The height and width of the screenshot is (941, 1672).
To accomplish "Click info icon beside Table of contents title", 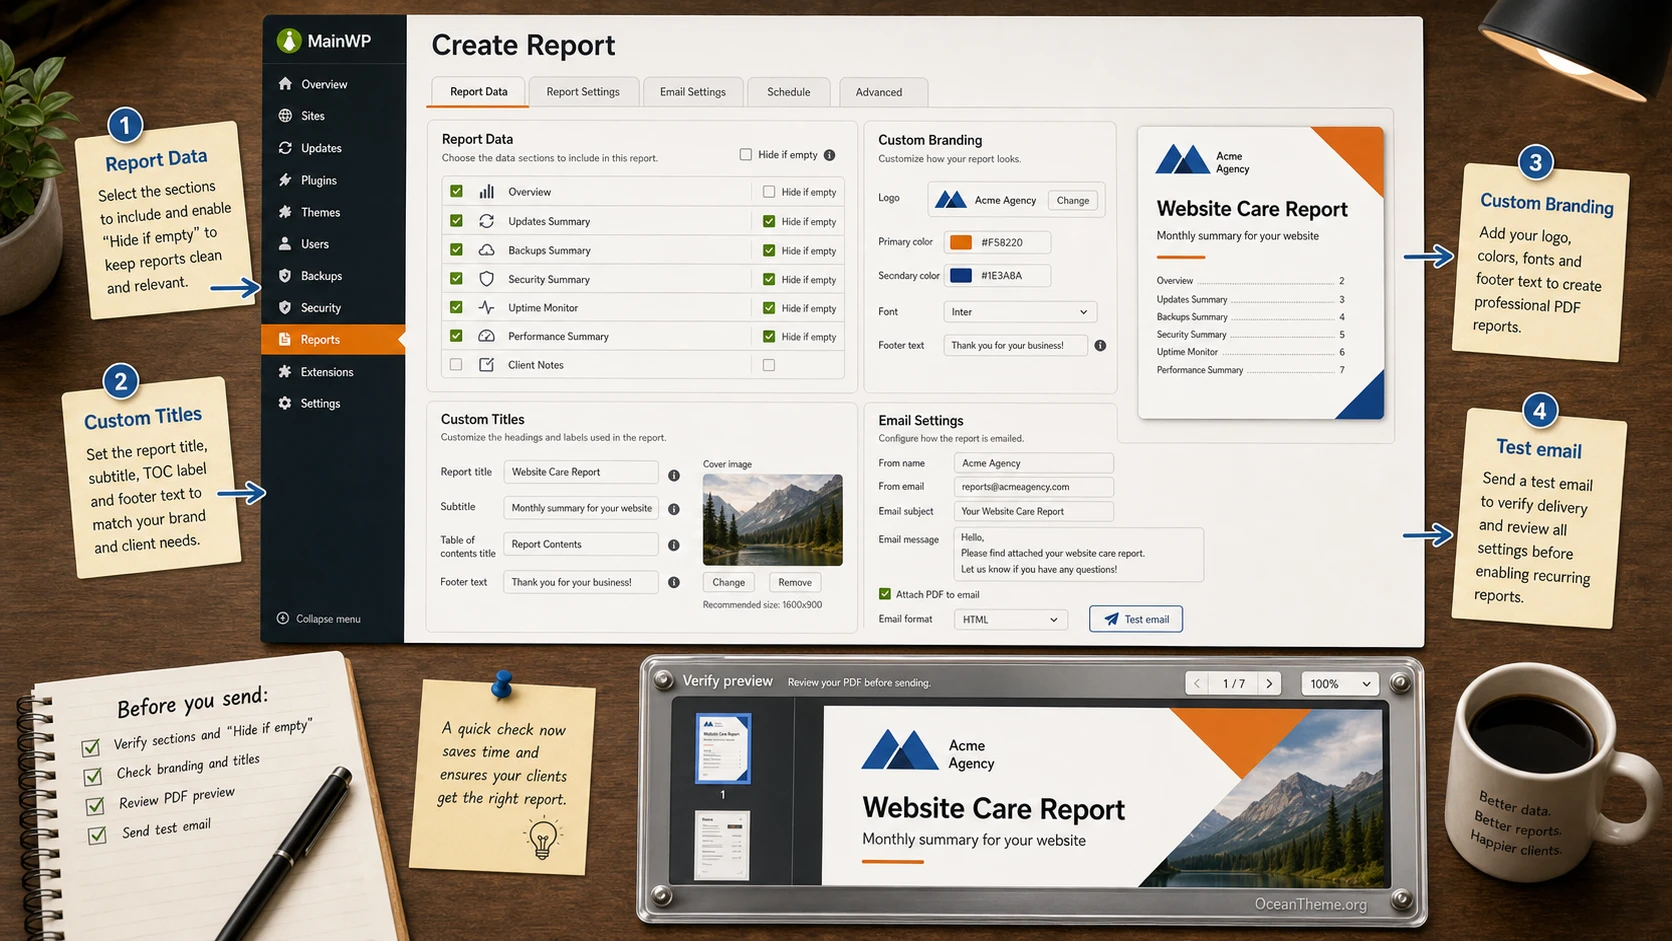I will (x=674, y=545).
